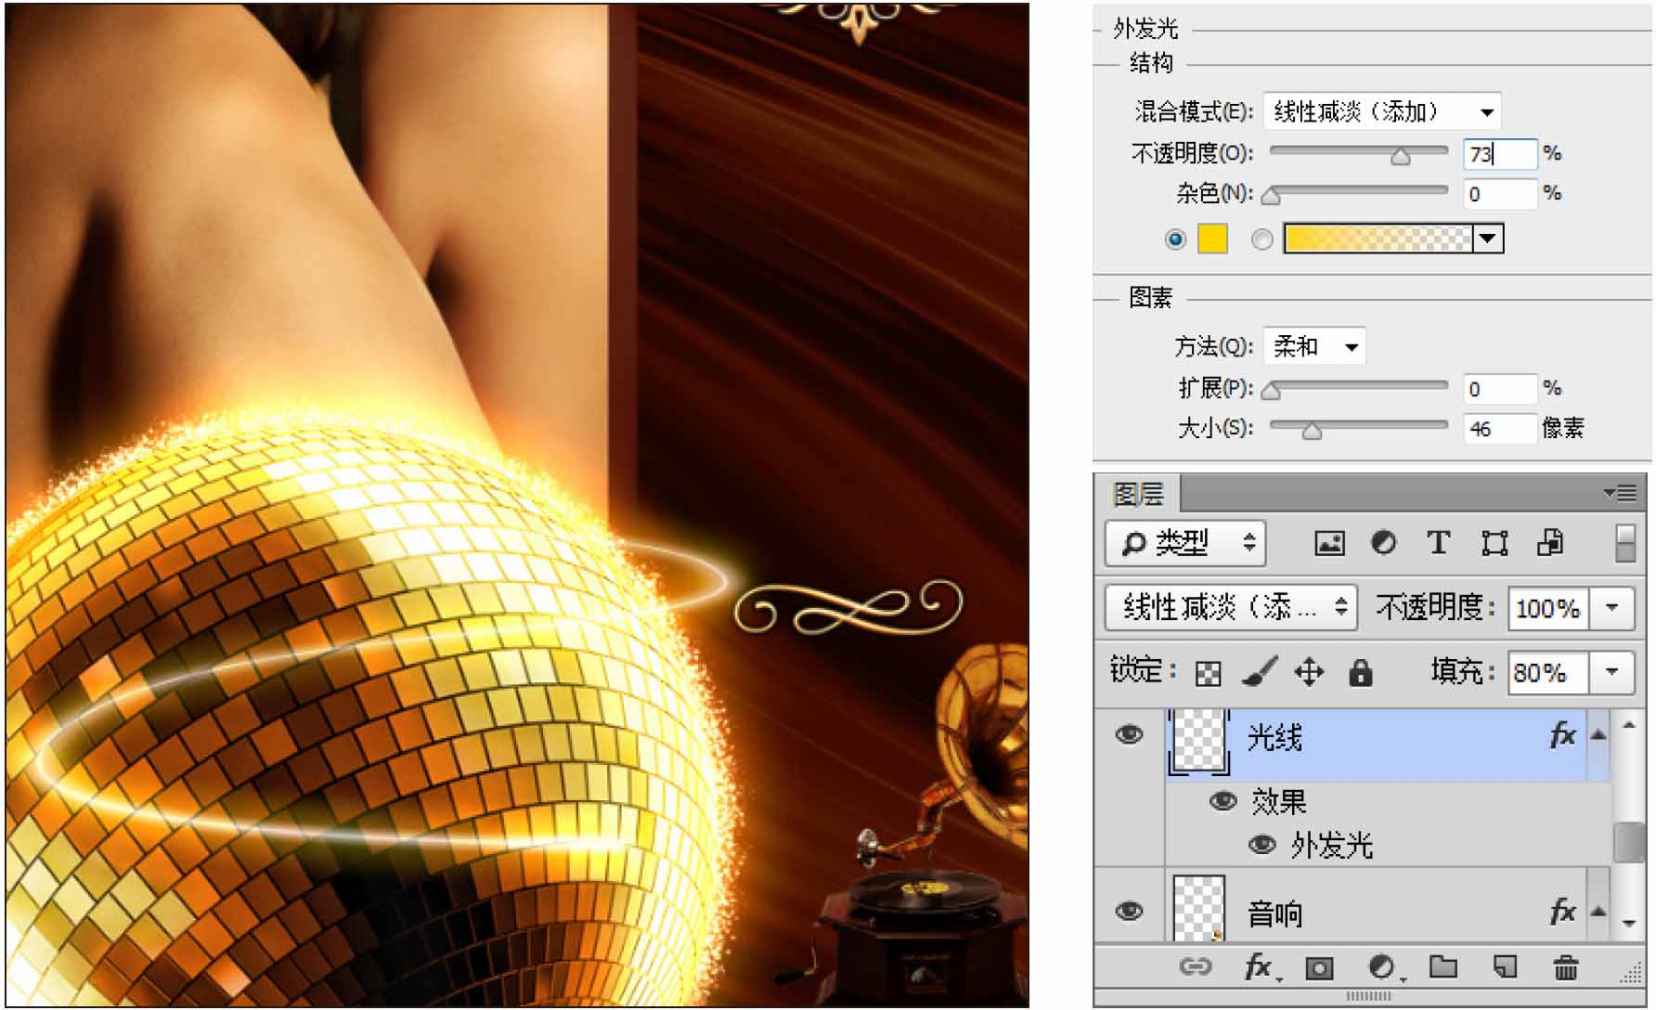Select the gradient radio button
The width and height of the screenshot is (1656, 1010).
click(1262, 239)
